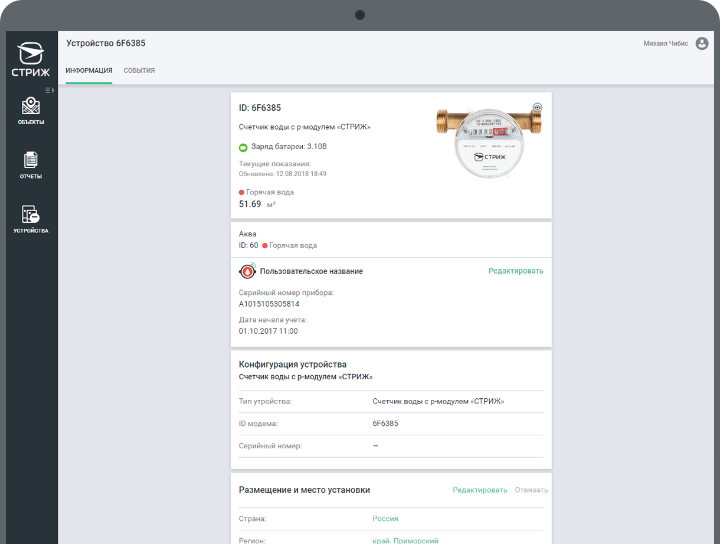Click the ID: 6F6385 heading

pos(260,108)
